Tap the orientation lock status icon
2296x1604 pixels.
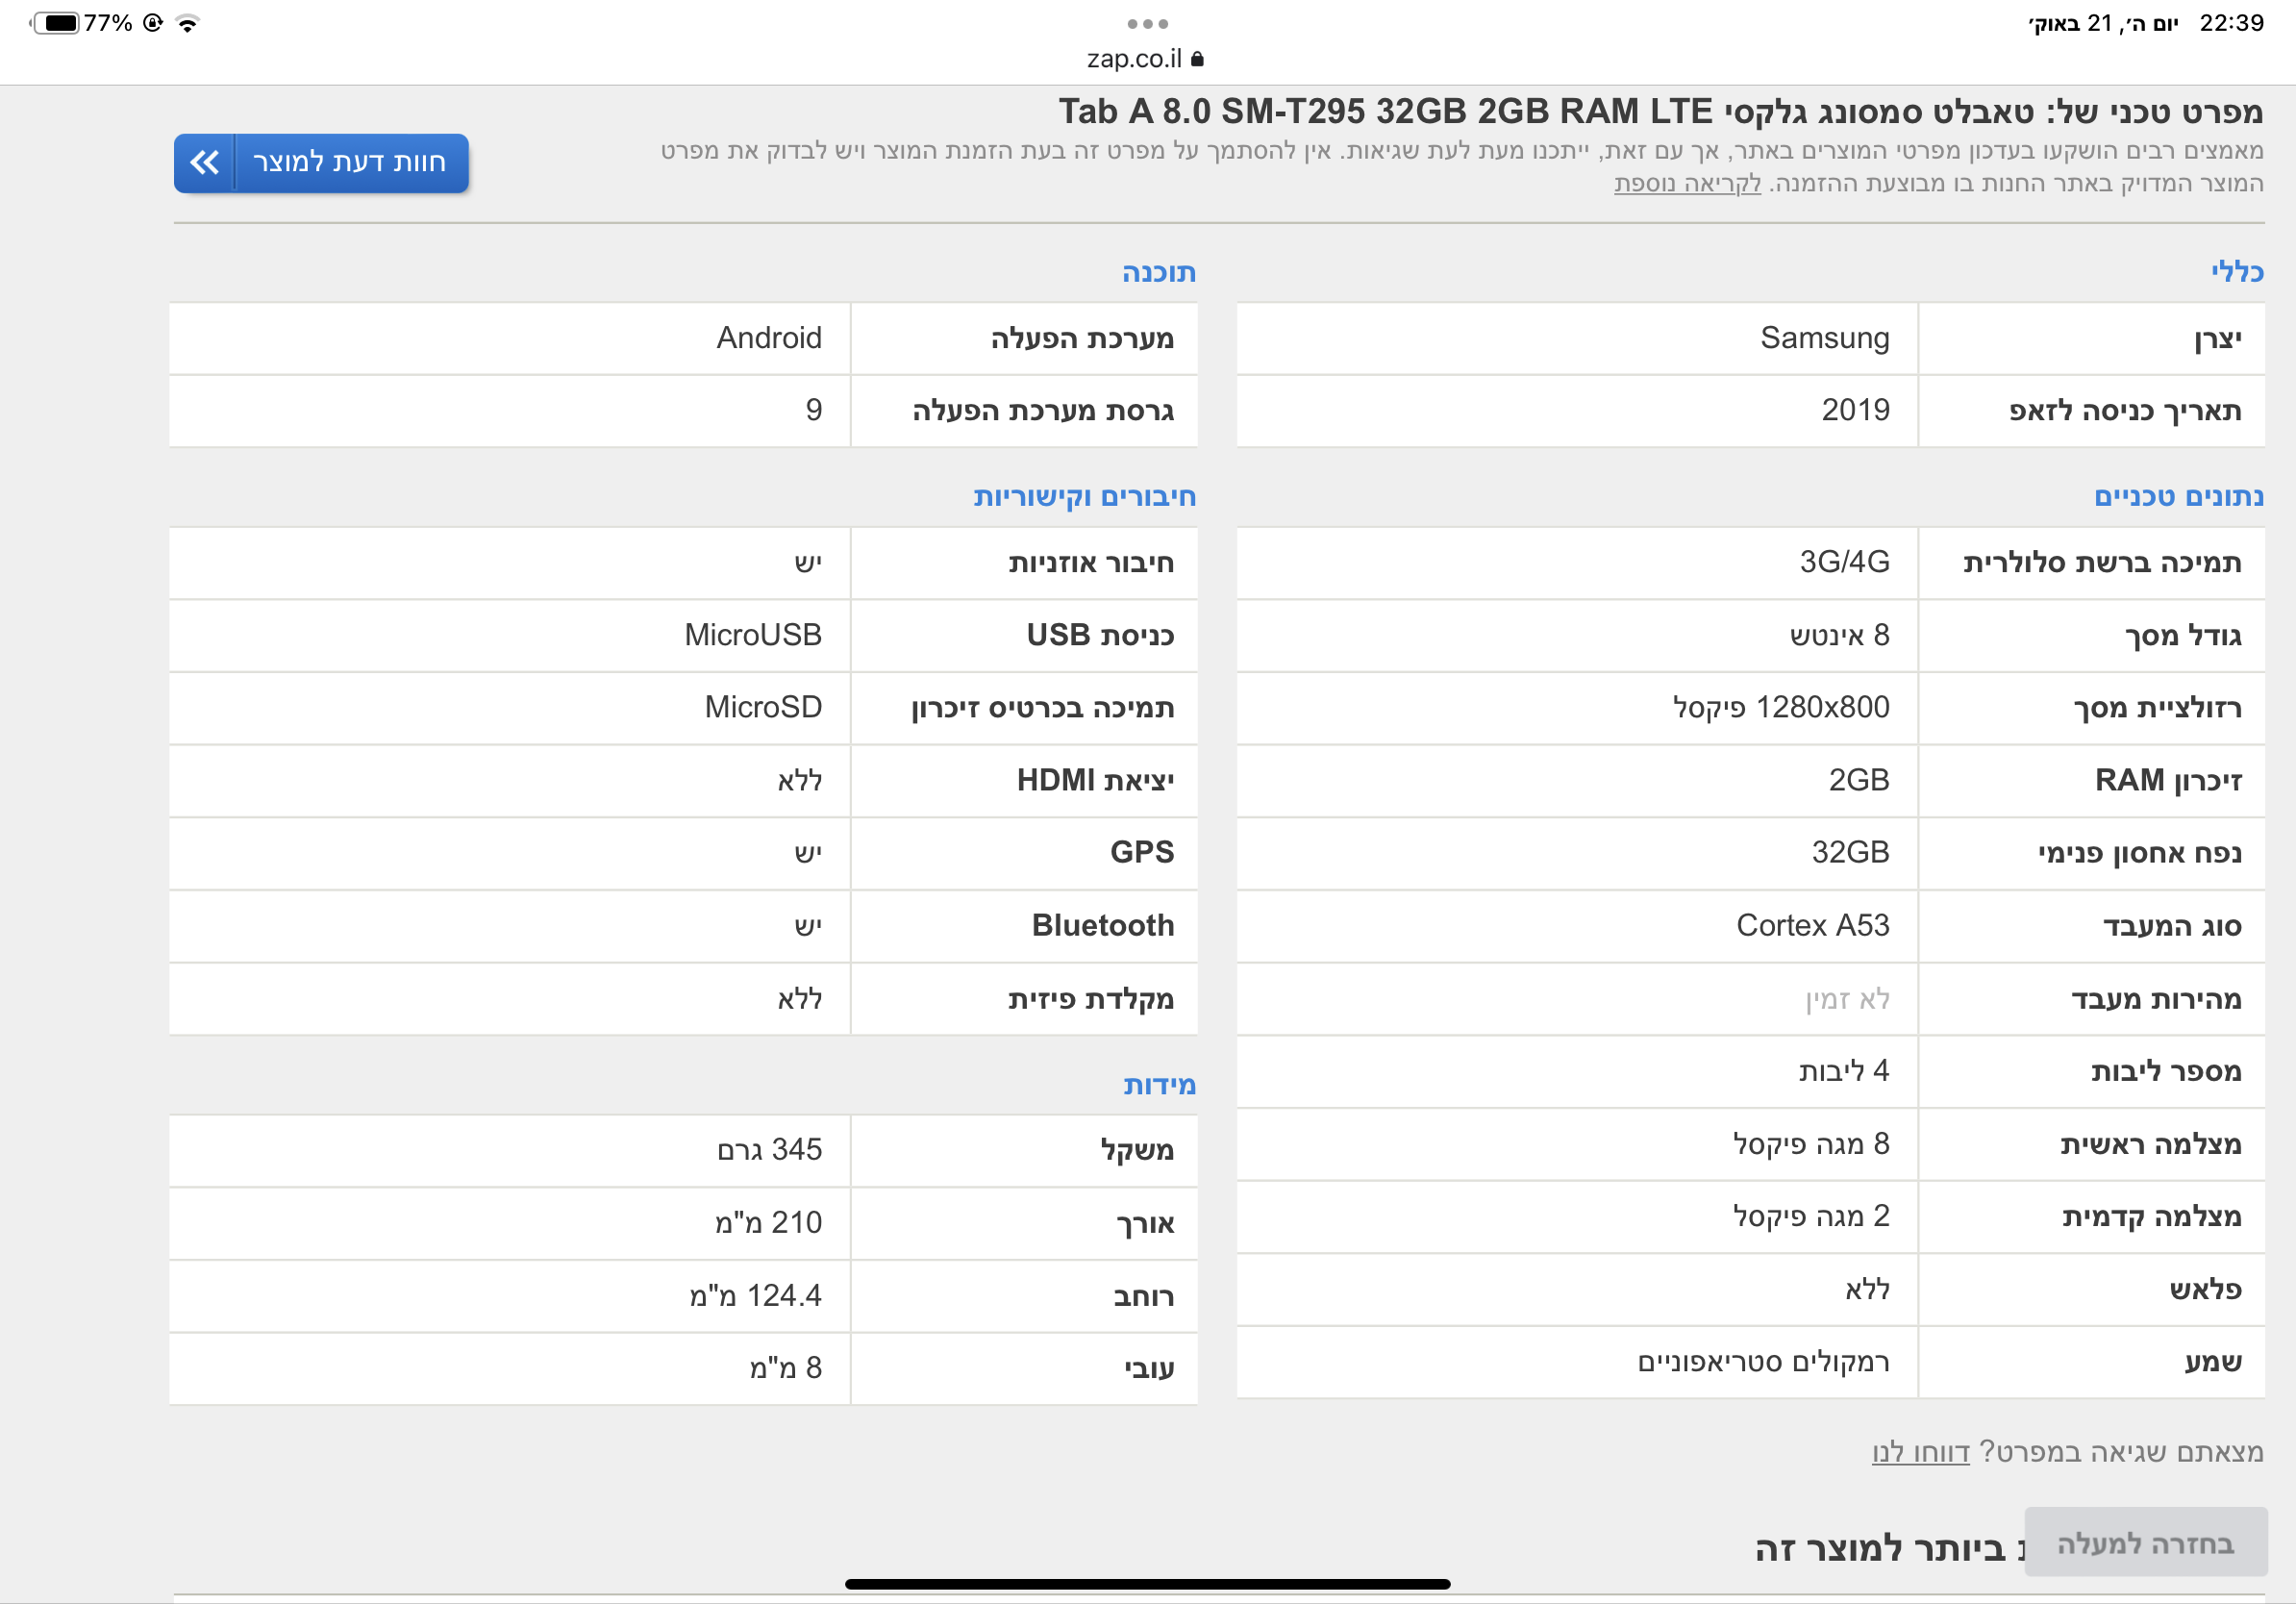tap(153, 23)
